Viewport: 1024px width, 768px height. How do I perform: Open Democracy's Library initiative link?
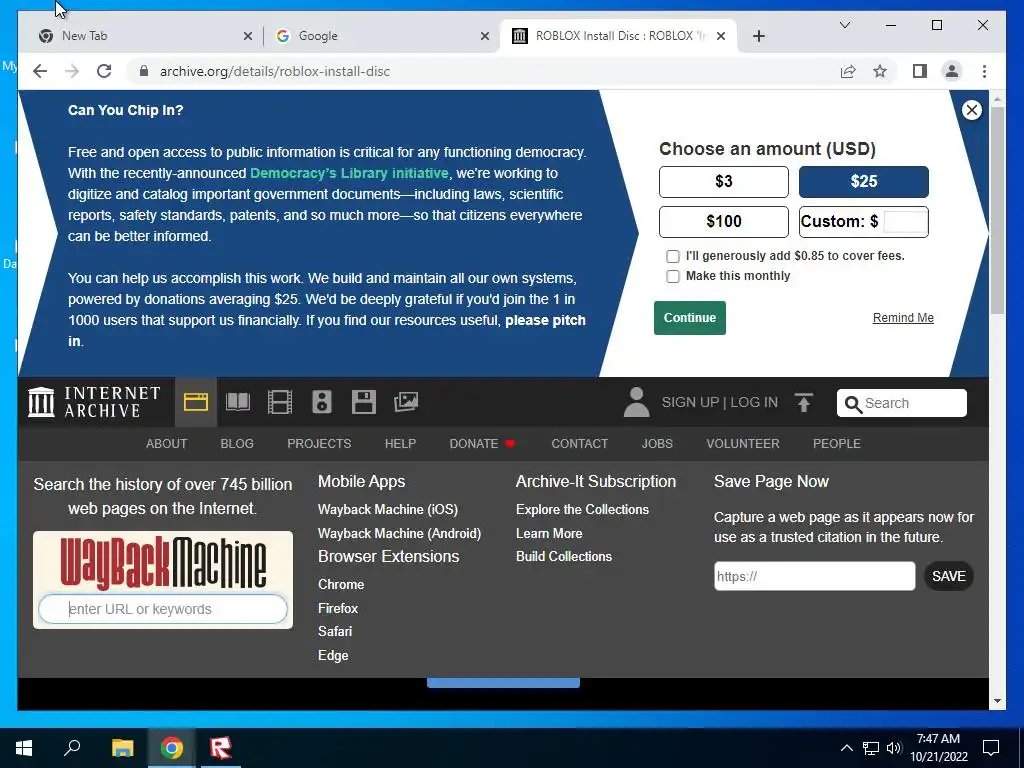[349, 173]
